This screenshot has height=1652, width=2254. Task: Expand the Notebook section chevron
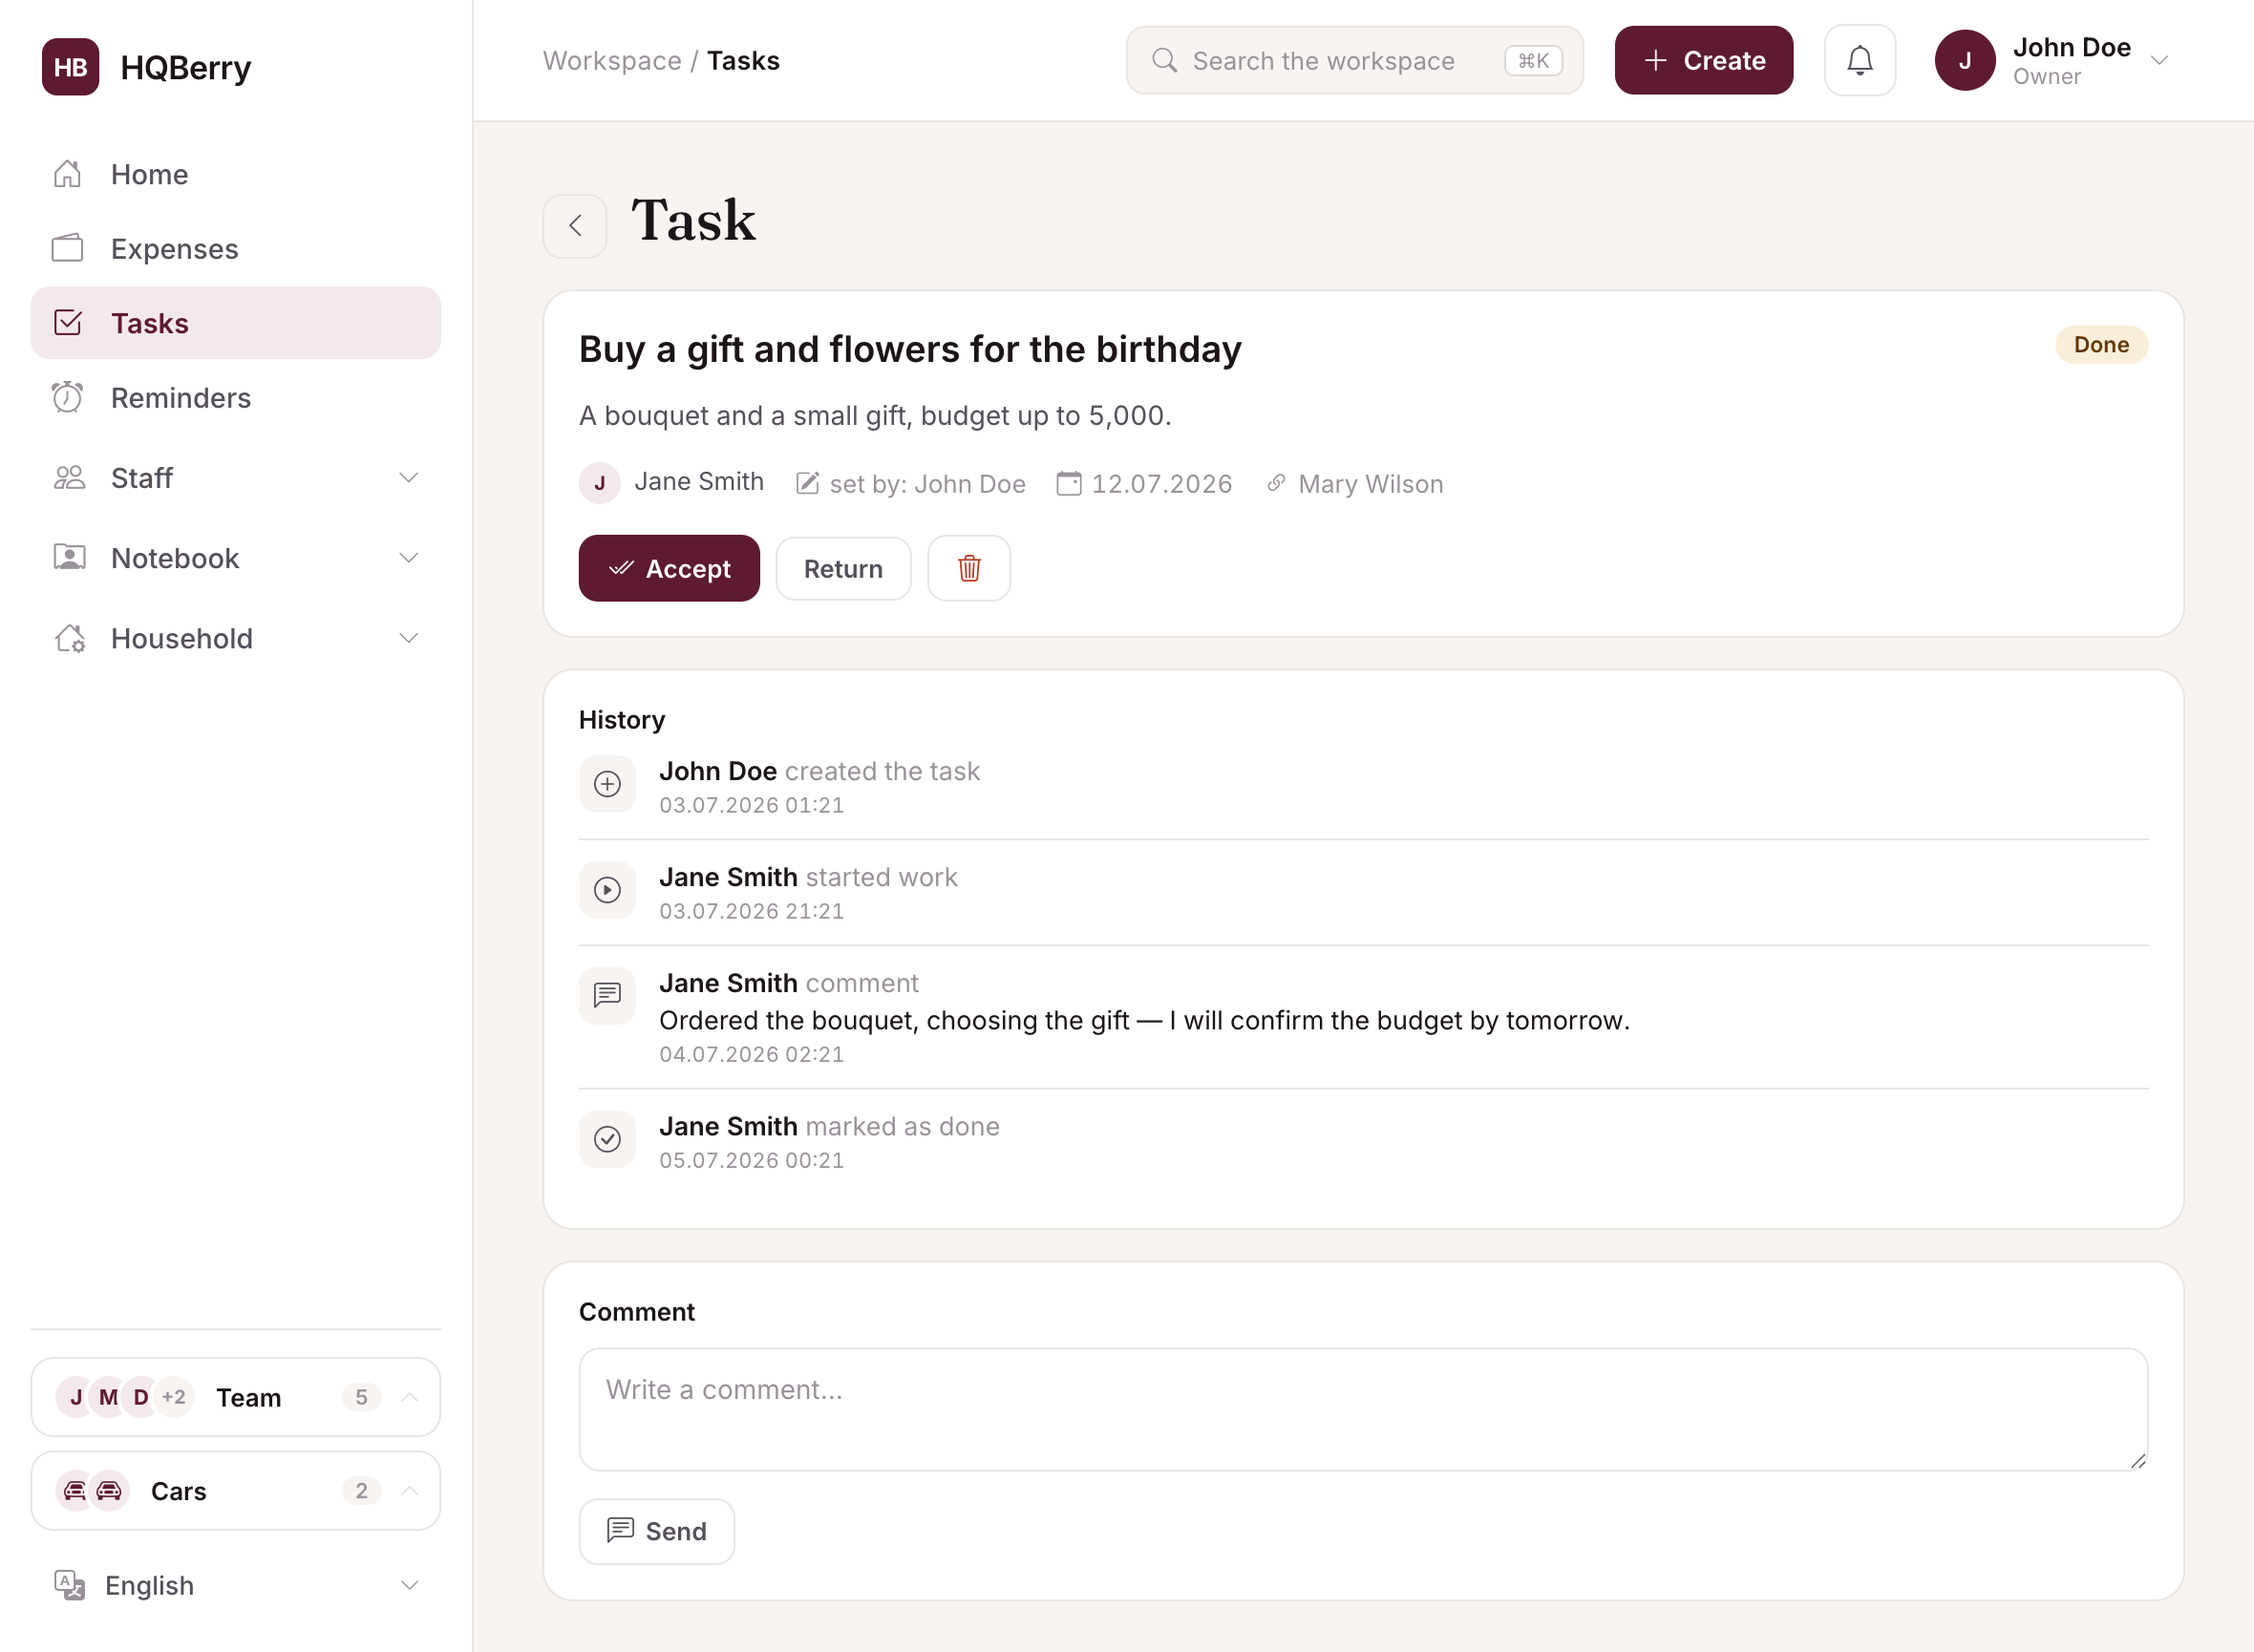[408, 558]
